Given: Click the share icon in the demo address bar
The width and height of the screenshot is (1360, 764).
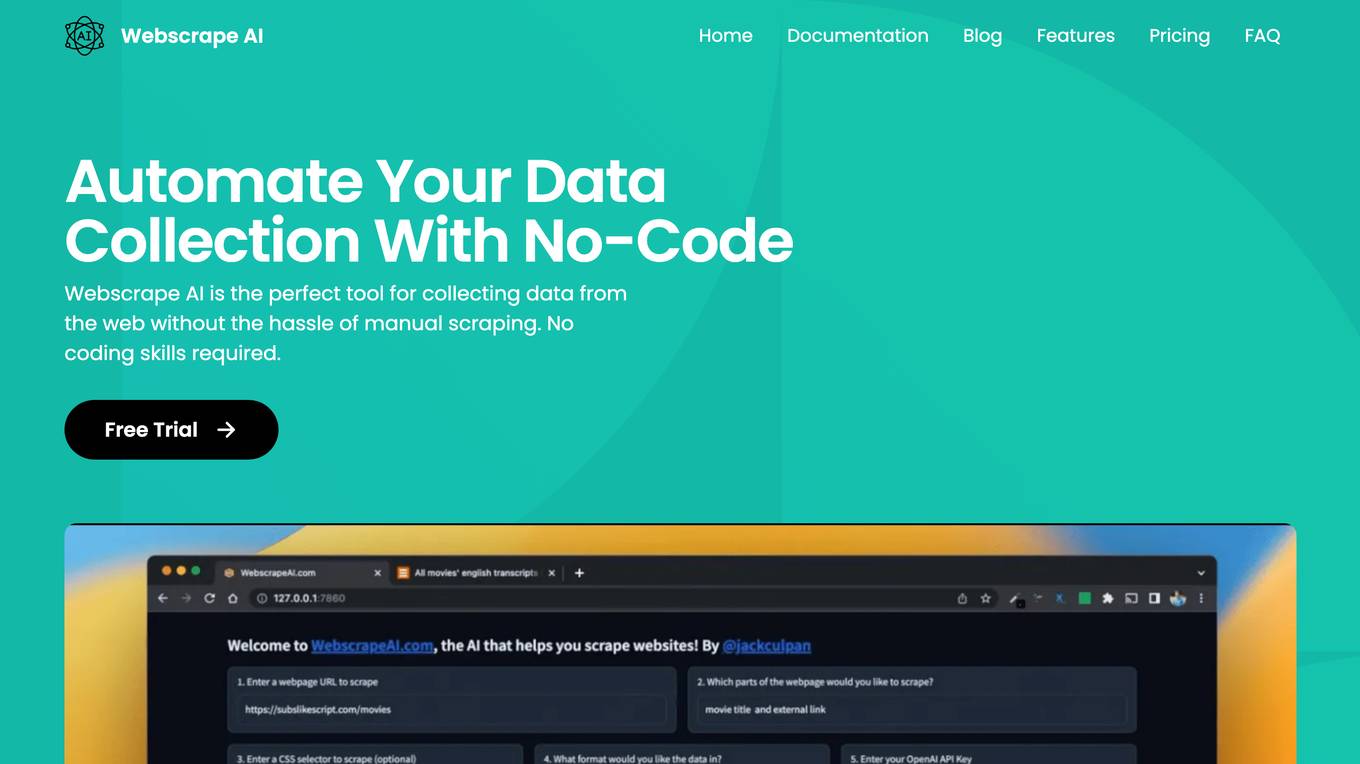Looking at the screenshot, I should point(962,599).
